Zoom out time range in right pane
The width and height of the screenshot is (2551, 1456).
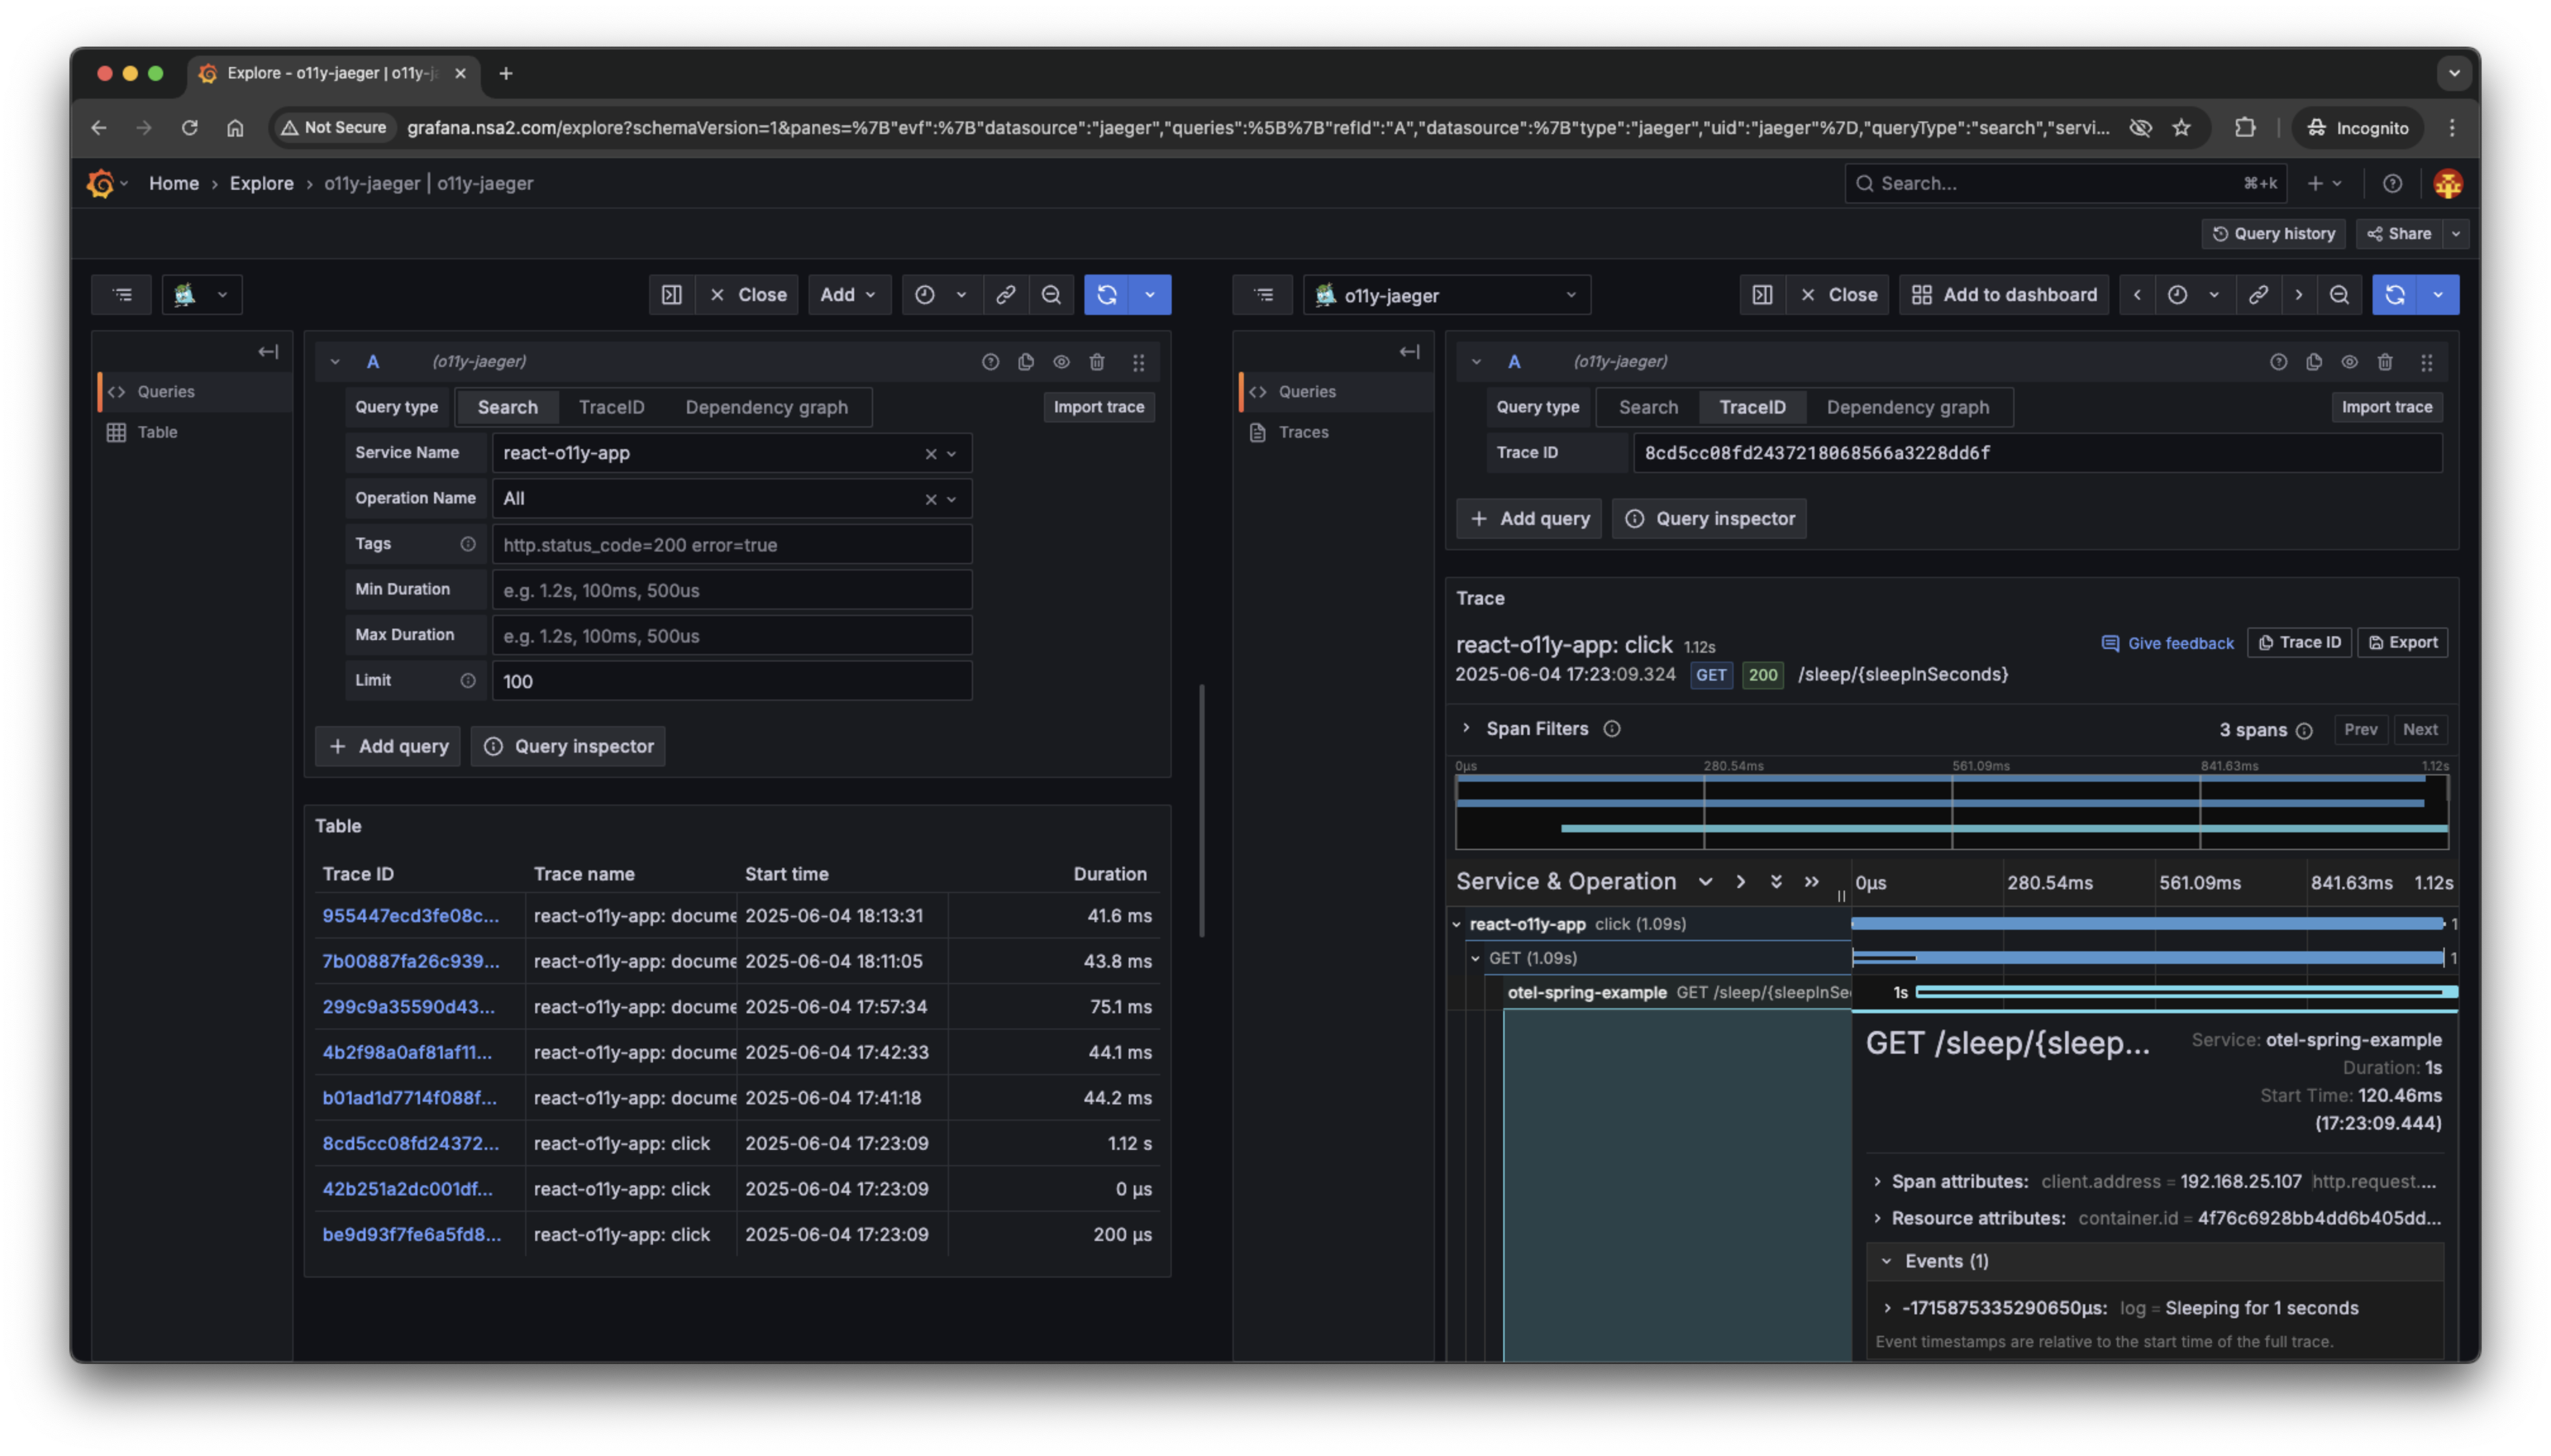(2338, 295)
